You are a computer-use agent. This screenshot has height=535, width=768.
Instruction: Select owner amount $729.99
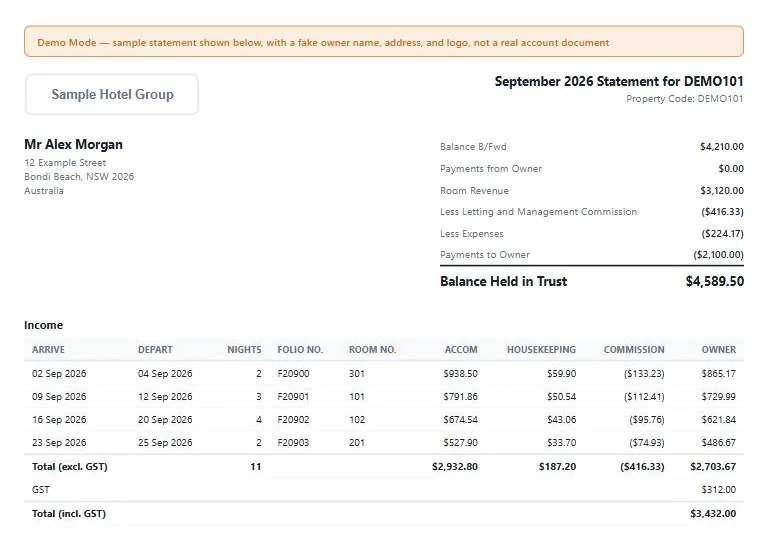(x=719, y=397)
